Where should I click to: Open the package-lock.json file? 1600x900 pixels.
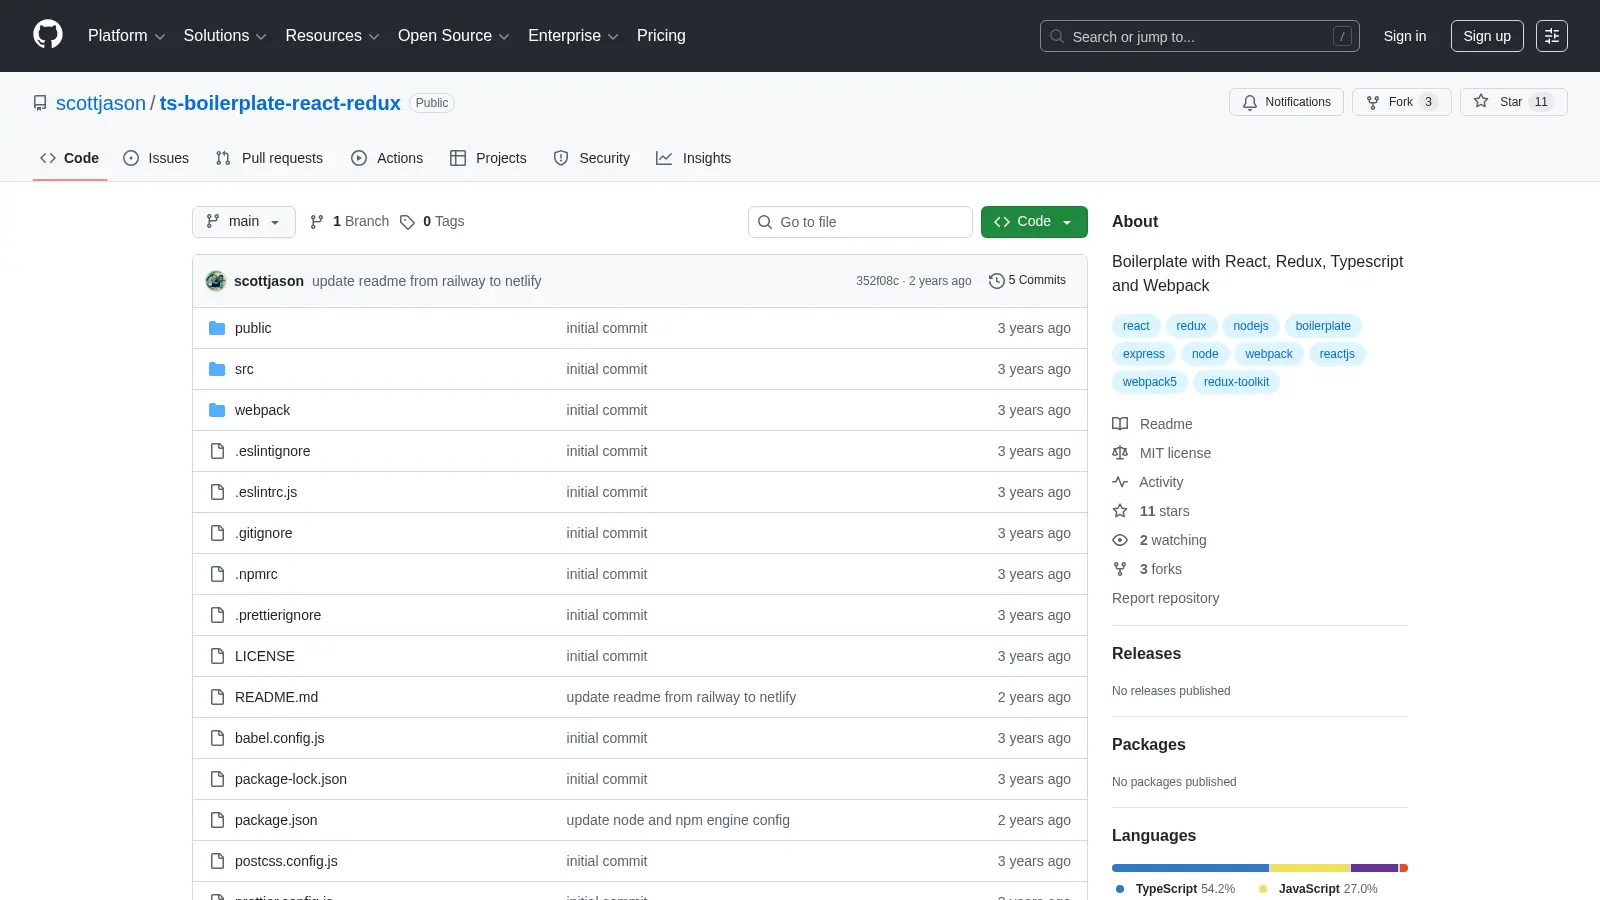(291, 779)
